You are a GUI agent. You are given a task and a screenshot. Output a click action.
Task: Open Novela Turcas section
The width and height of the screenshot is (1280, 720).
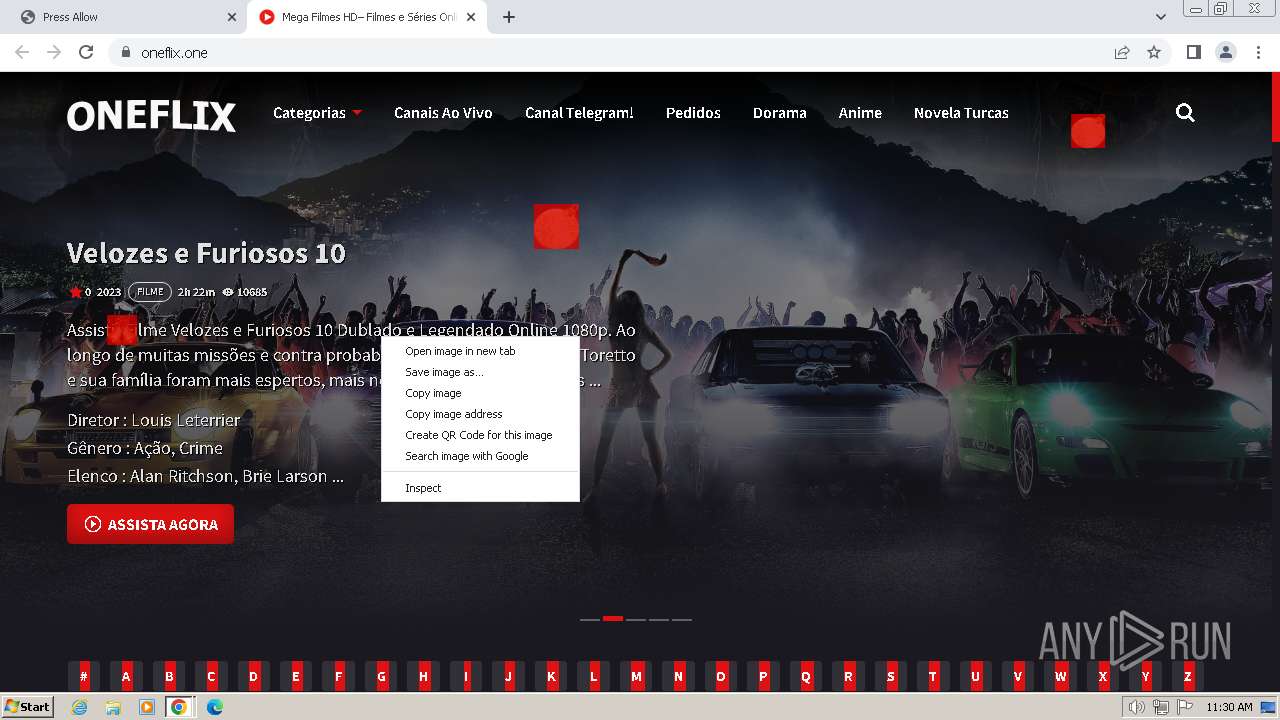point(961,113)
